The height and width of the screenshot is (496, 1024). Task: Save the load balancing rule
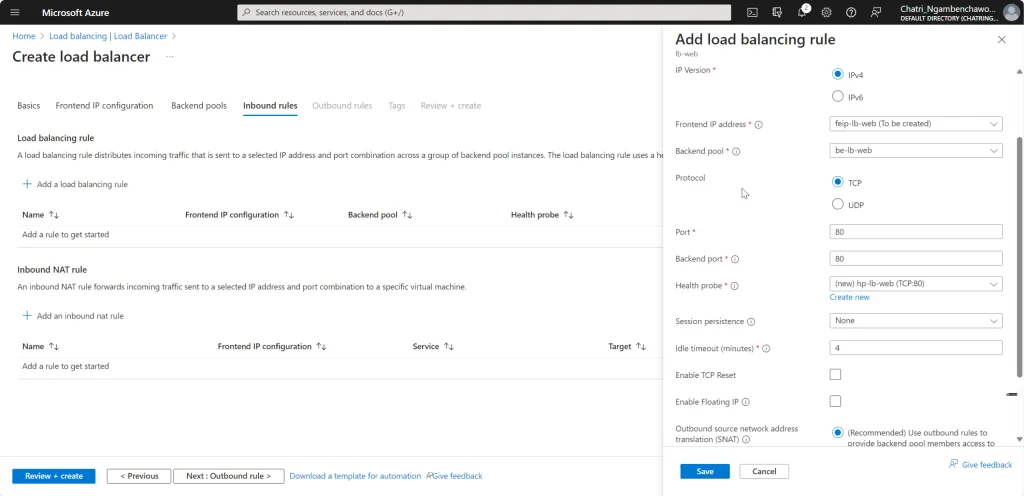pyautogui.click(x=705, y=471)
